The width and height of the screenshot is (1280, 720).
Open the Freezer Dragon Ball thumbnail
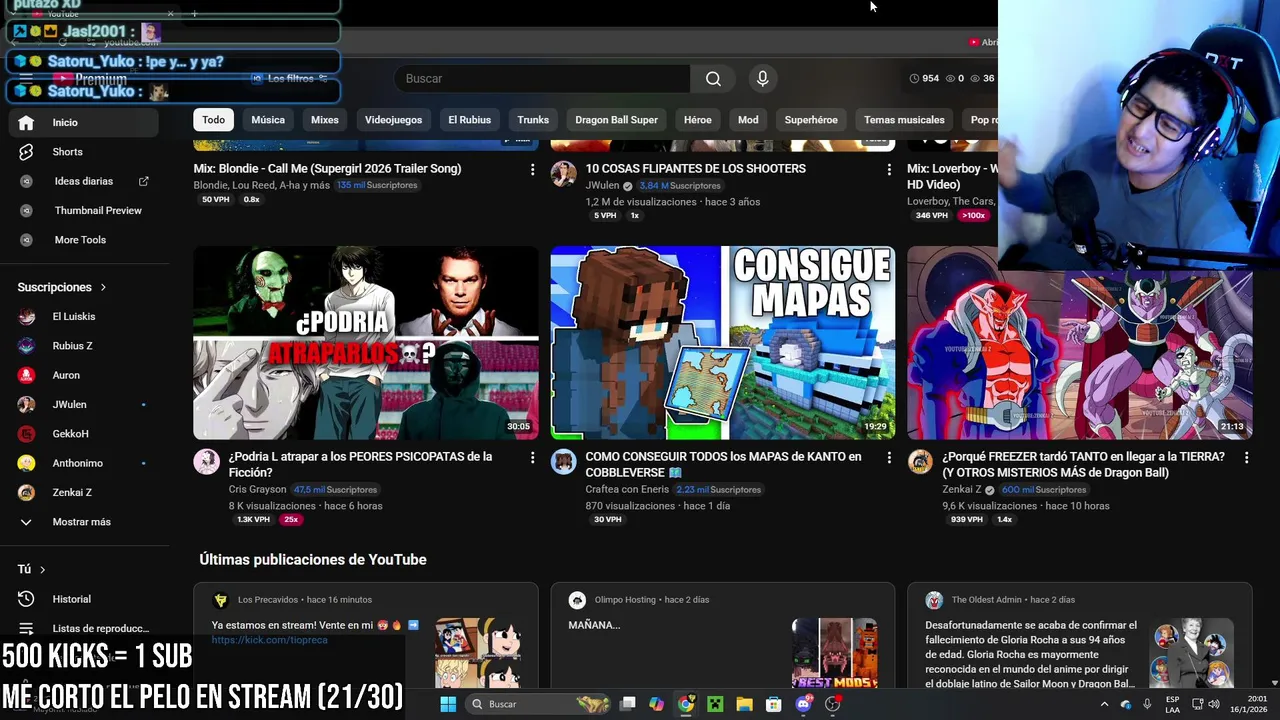pos(1080,343)
